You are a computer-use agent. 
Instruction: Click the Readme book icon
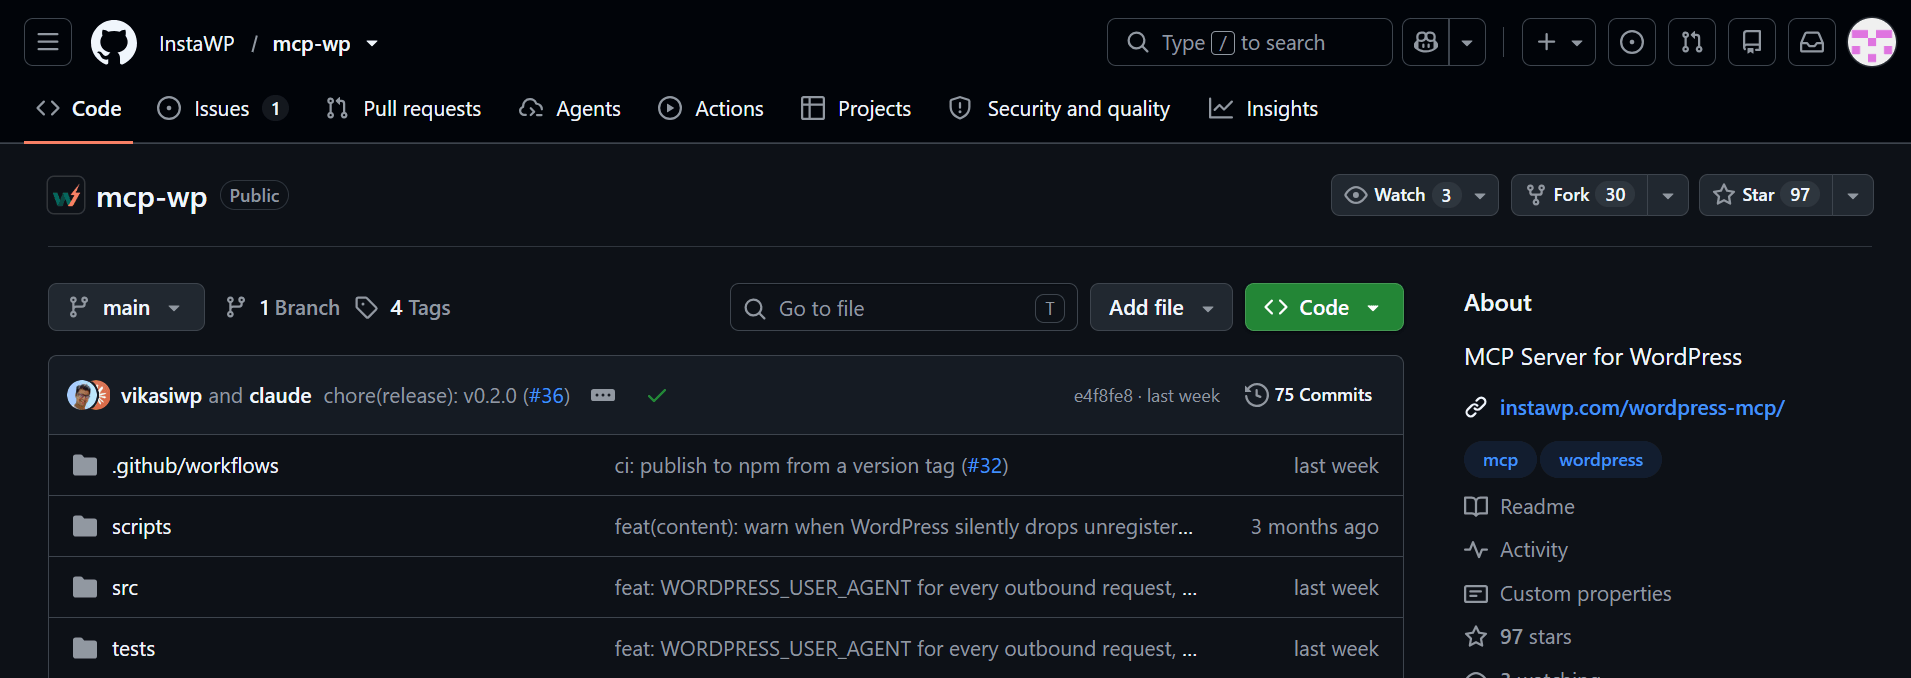pyautogui.click(x=1476, y=507)
